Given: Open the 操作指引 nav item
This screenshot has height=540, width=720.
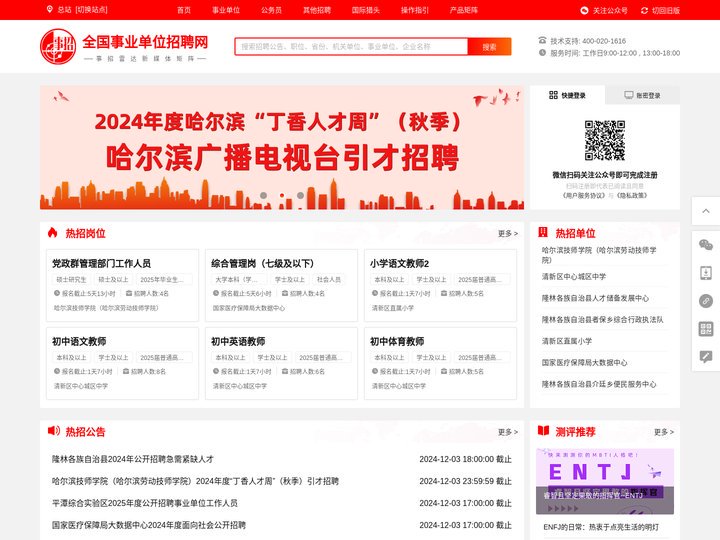Looking at the screenshot, I should coord(415,10).
